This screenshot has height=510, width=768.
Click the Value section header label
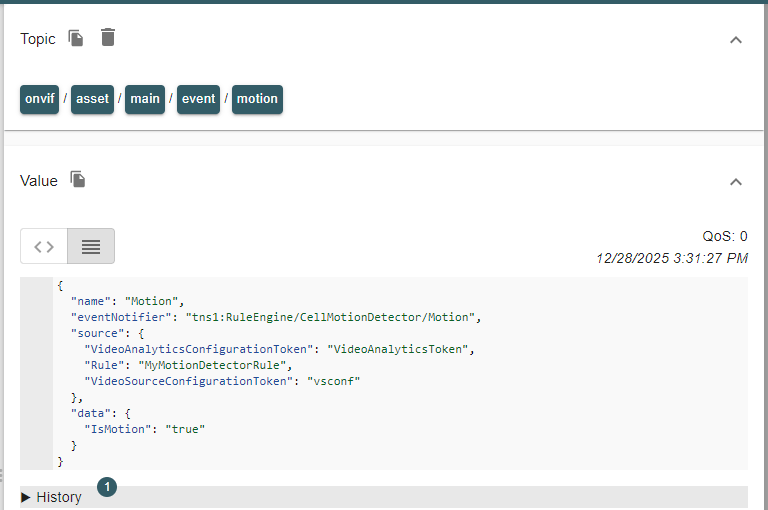(x=39, y=181)
